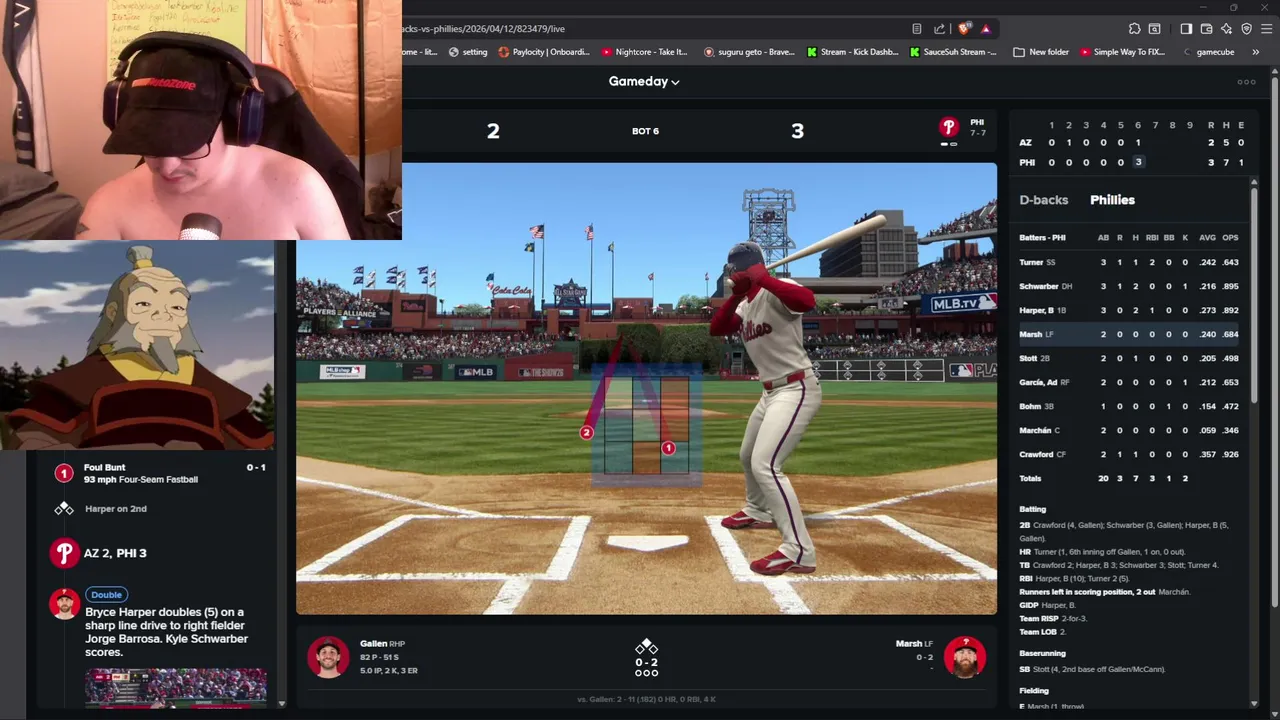Click pitch marker 2 left of the strike zone
Viewport: 1280px width, 720px height.
coord(587,433)
